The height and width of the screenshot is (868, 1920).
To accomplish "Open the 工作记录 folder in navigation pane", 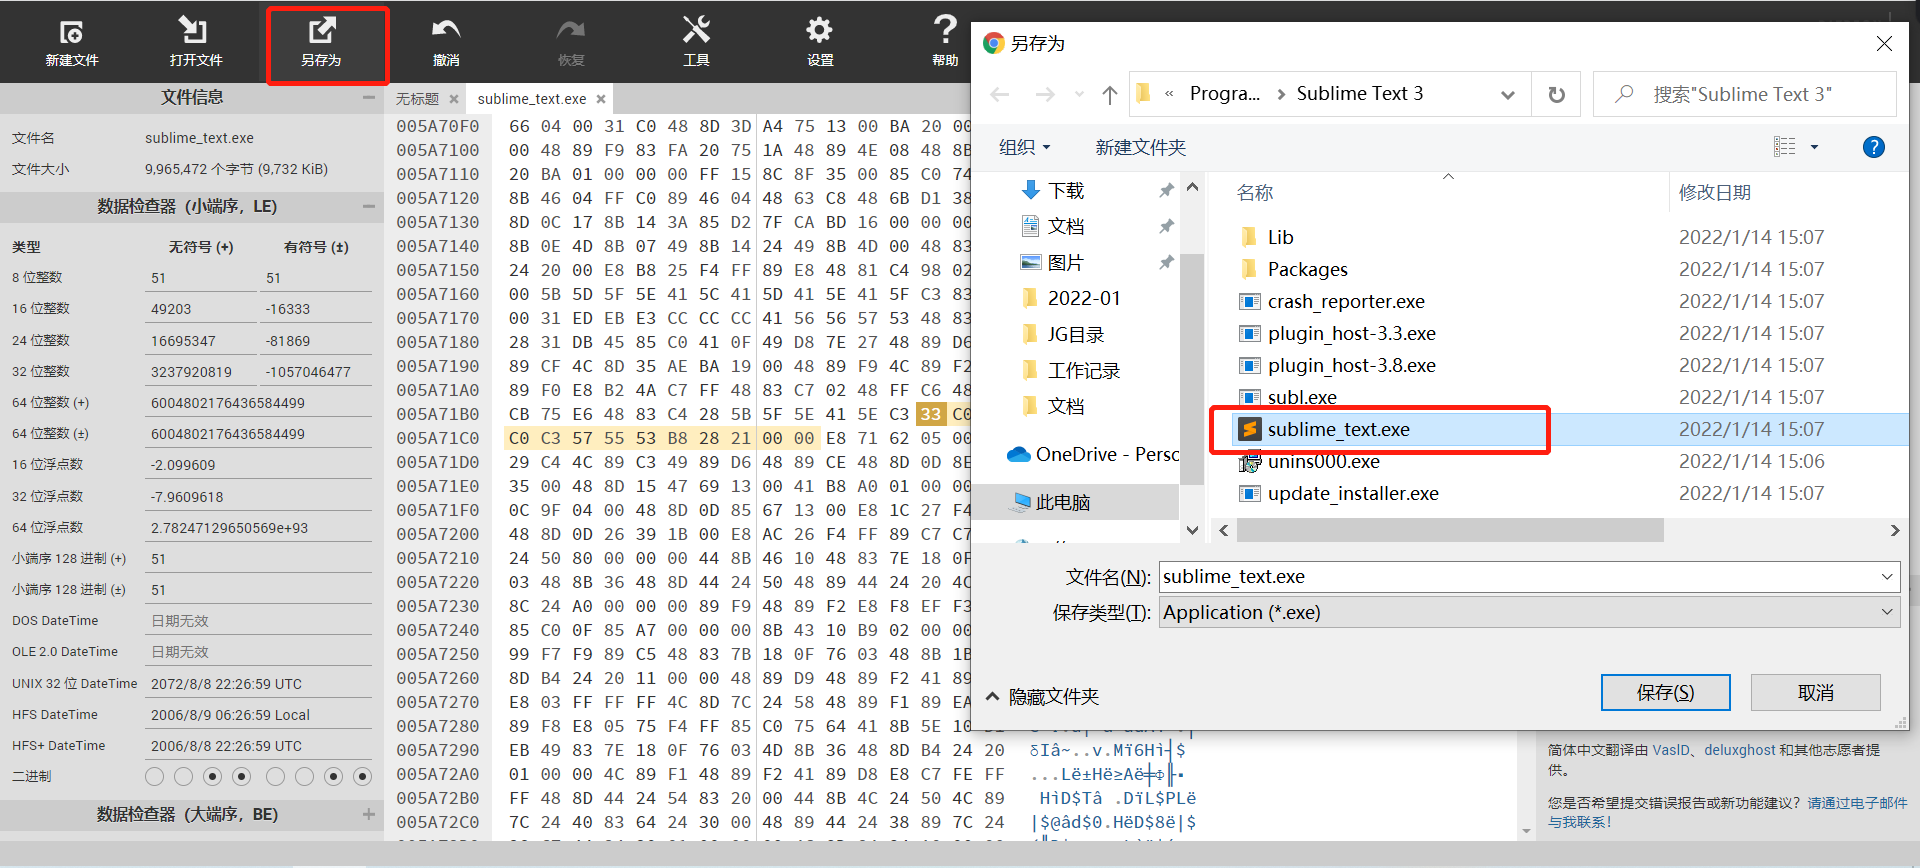I will [1084, 370].
